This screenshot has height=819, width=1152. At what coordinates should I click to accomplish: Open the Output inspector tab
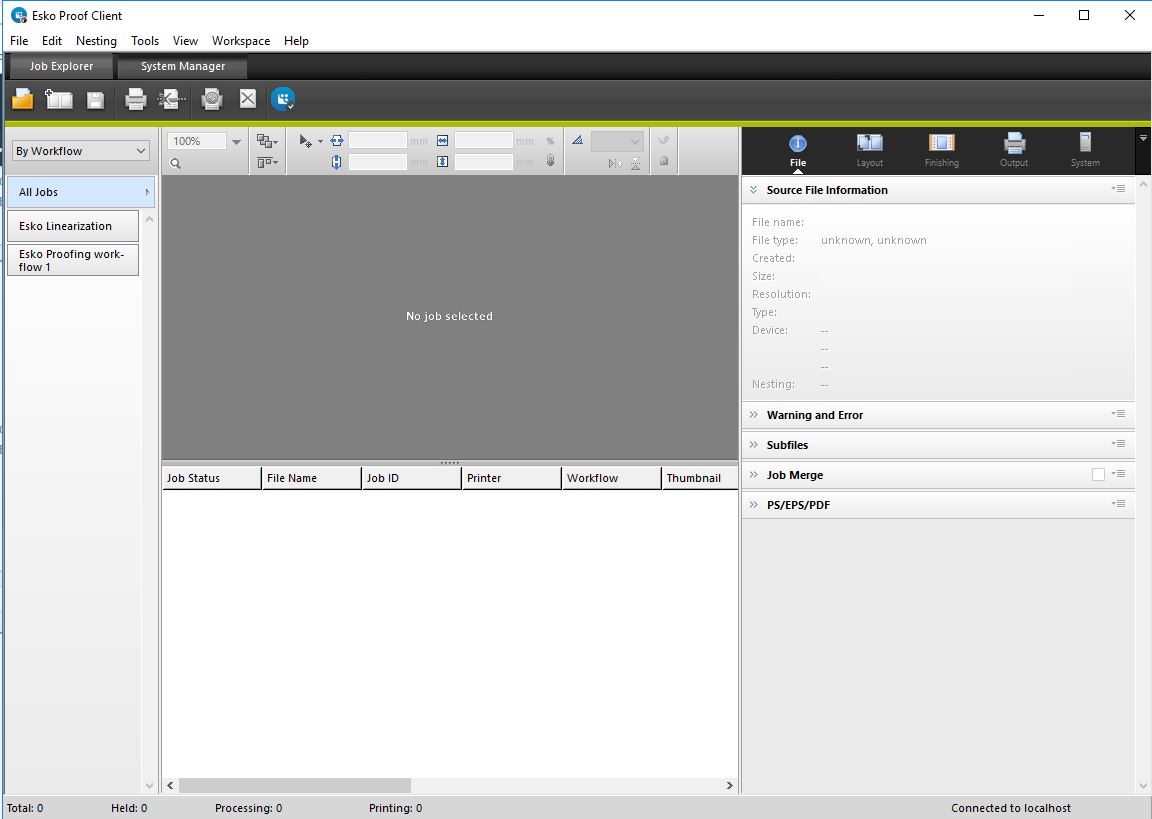(x=1014, y=150)
